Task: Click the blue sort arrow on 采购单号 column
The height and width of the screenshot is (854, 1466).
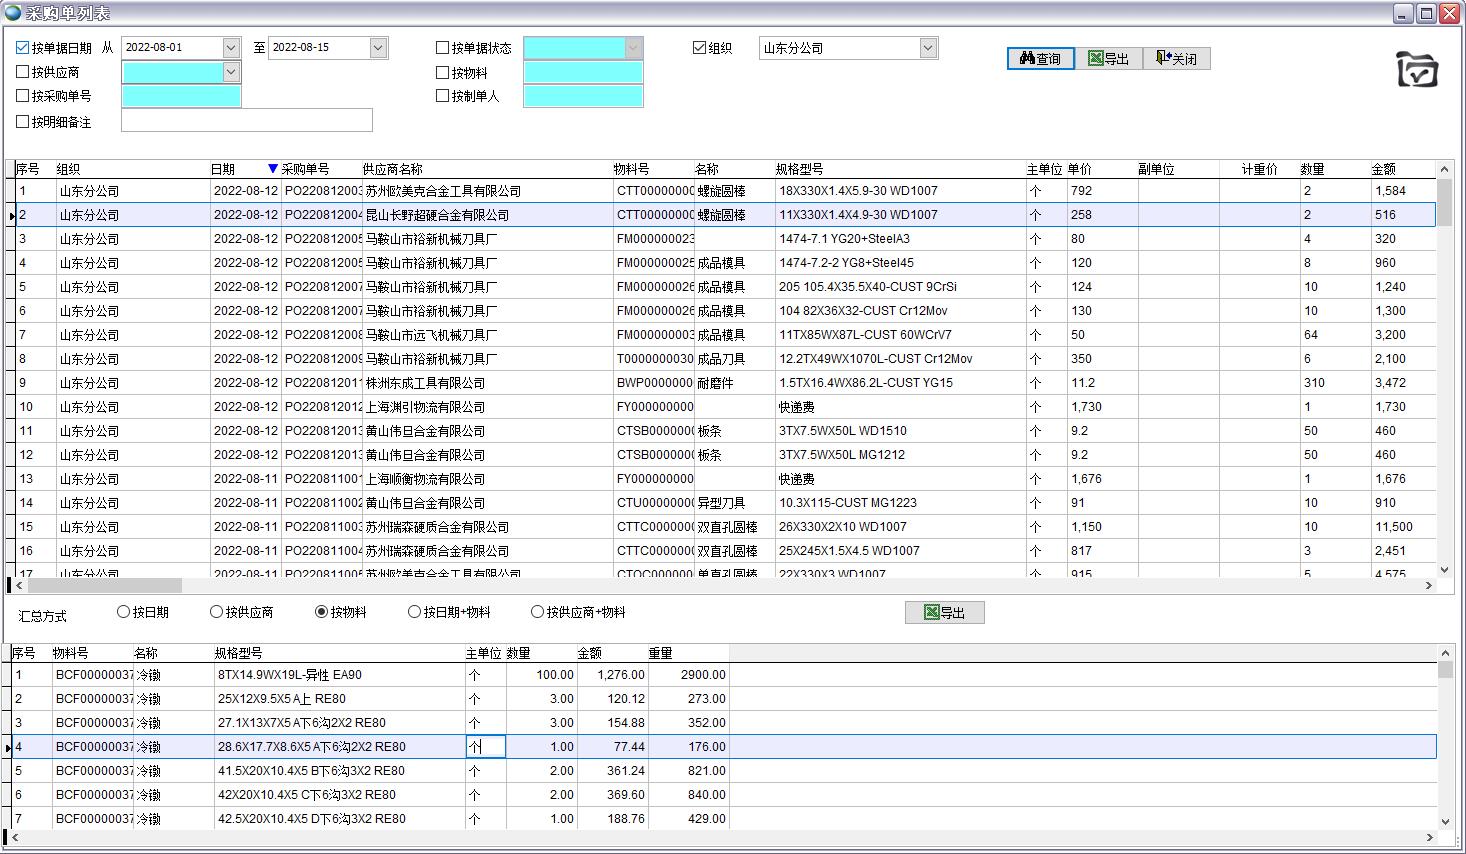Action: point(273,169)
